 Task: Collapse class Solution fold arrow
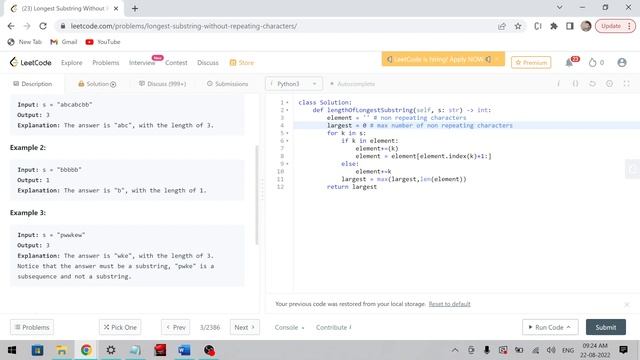287,102
